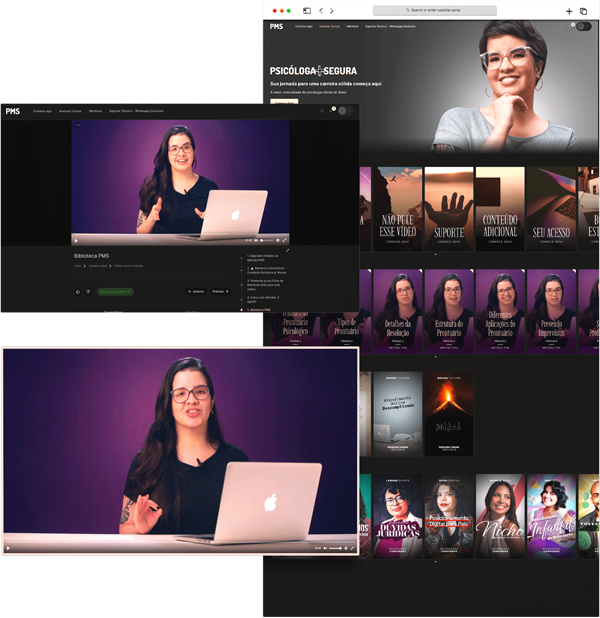Open the 'Suporte' course card
The image size is (600, 618).
click(x=449, y=209)
